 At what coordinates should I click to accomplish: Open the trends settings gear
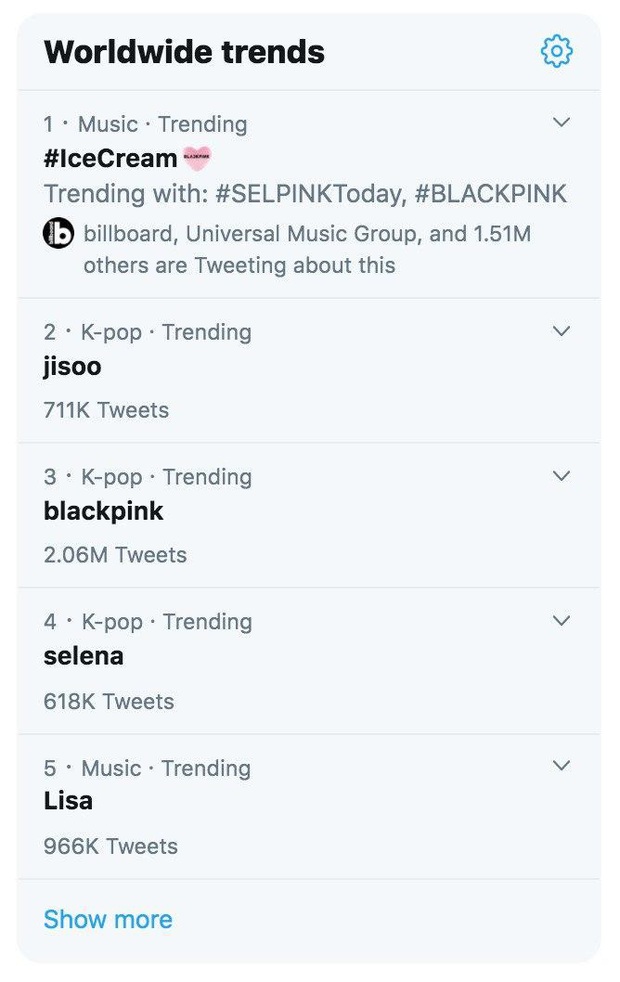pos(557,51)
